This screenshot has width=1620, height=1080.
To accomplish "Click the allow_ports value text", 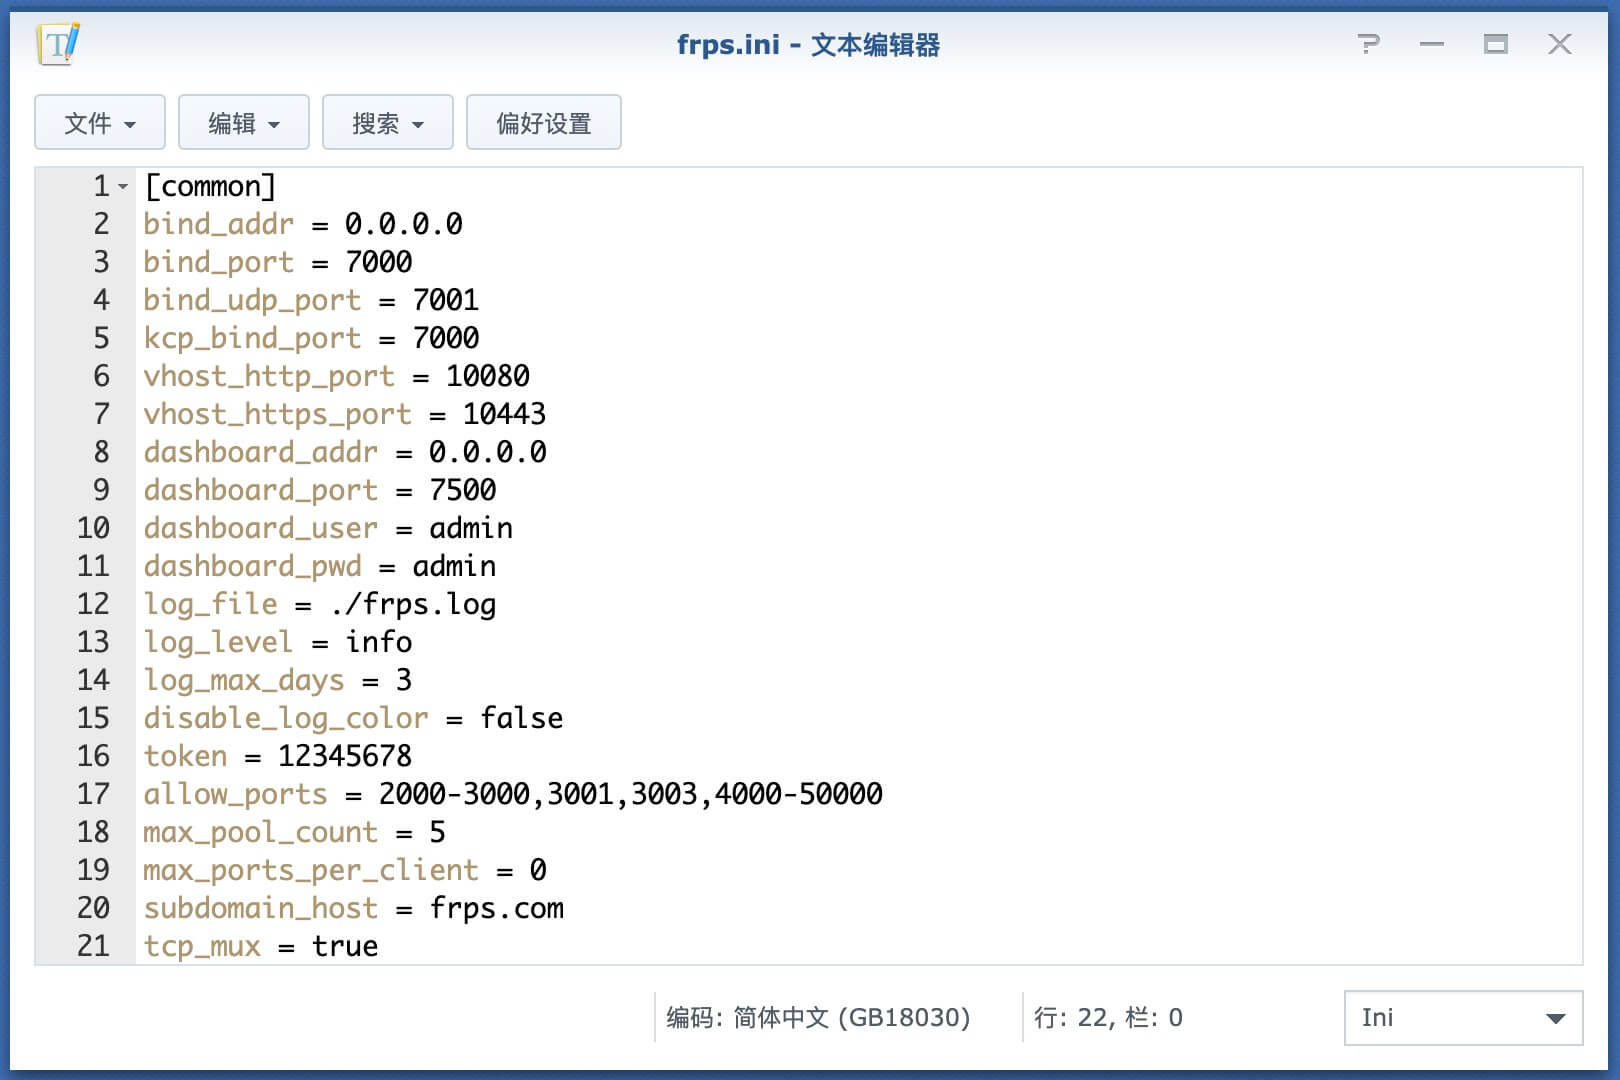I will point(631,794).
